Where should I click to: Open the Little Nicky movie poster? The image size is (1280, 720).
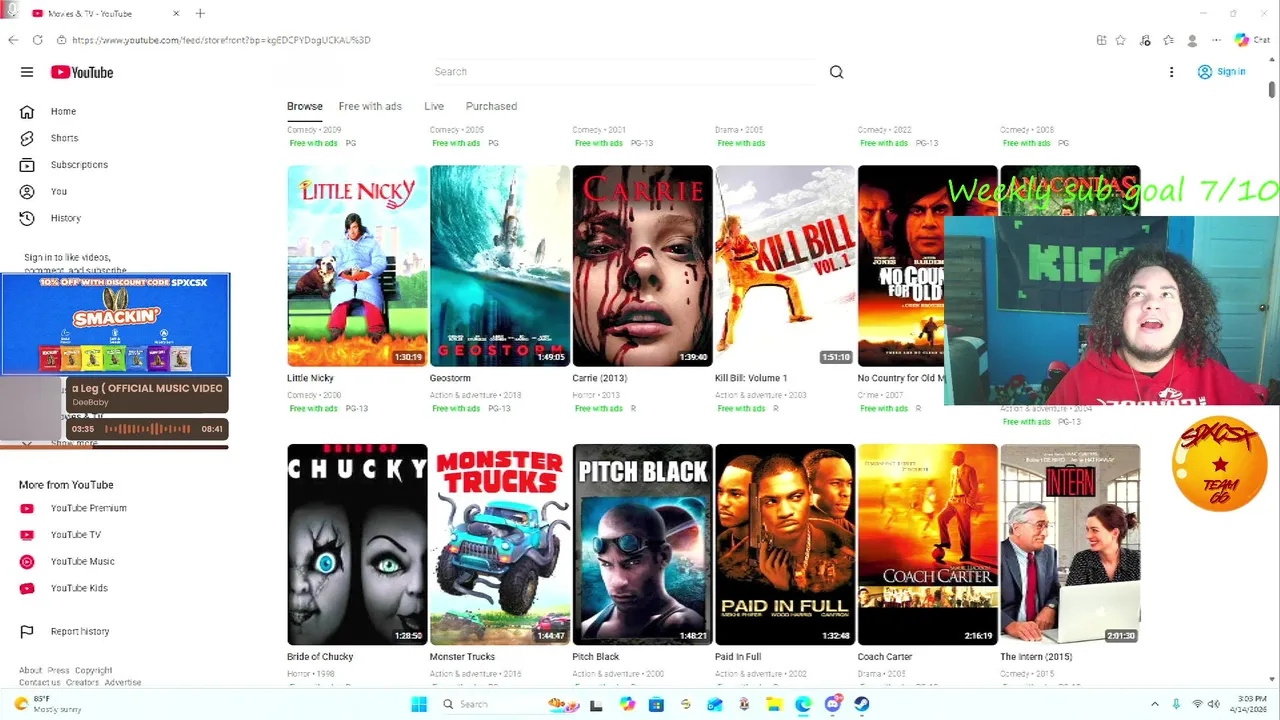point(357,266)
